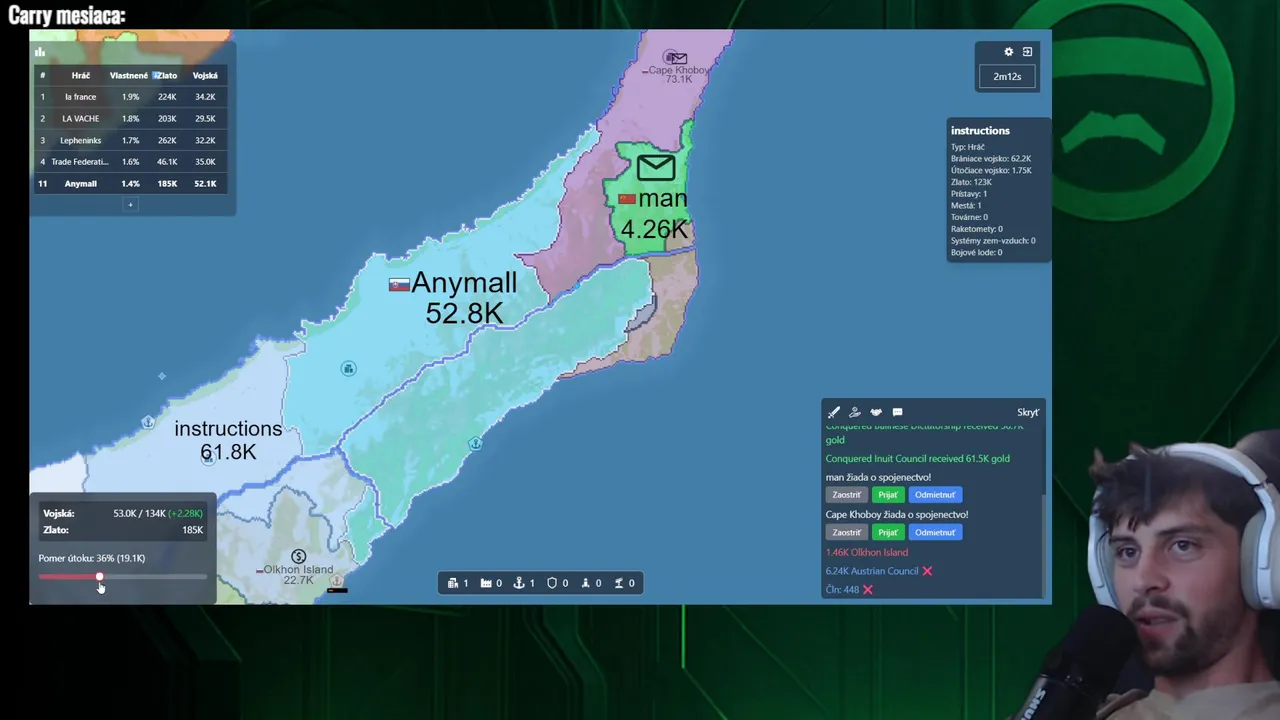The height and width of the screenshot is (720, 1280).
Task: Click the Olkhon Island territory label
Action: [298, 569]
